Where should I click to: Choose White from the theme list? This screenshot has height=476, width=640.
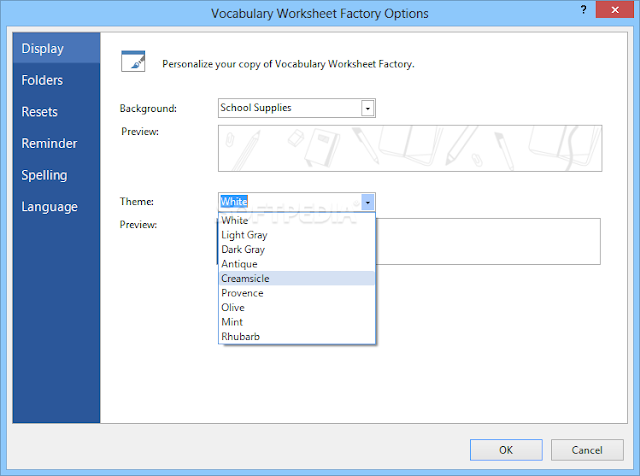tap(297, 220)
